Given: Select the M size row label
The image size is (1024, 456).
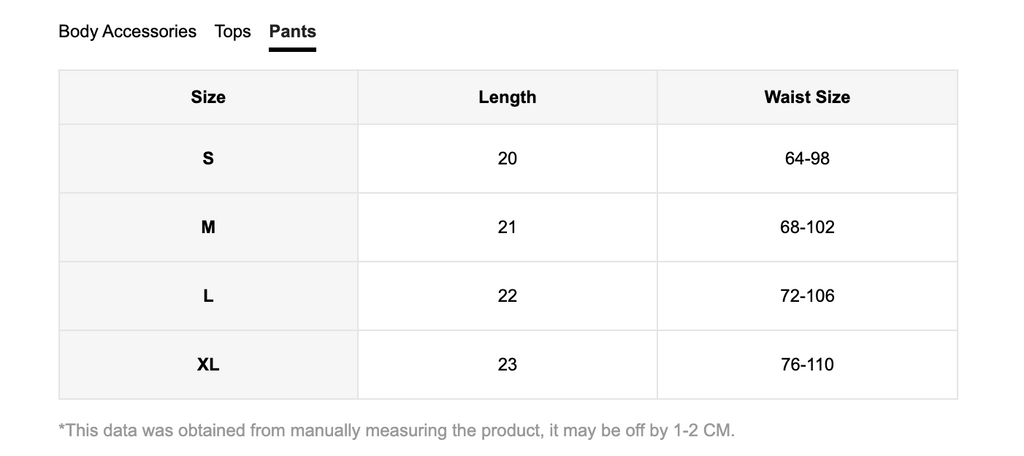Looking at the screenshot, I should click(x=208, y=227).
